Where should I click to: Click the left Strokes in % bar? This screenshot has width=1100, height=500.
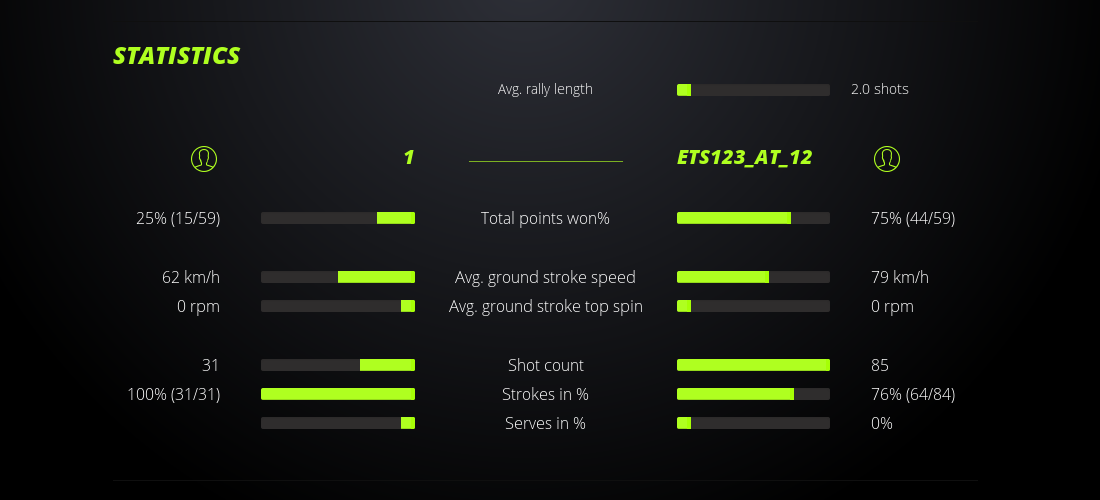coord(338,394)
